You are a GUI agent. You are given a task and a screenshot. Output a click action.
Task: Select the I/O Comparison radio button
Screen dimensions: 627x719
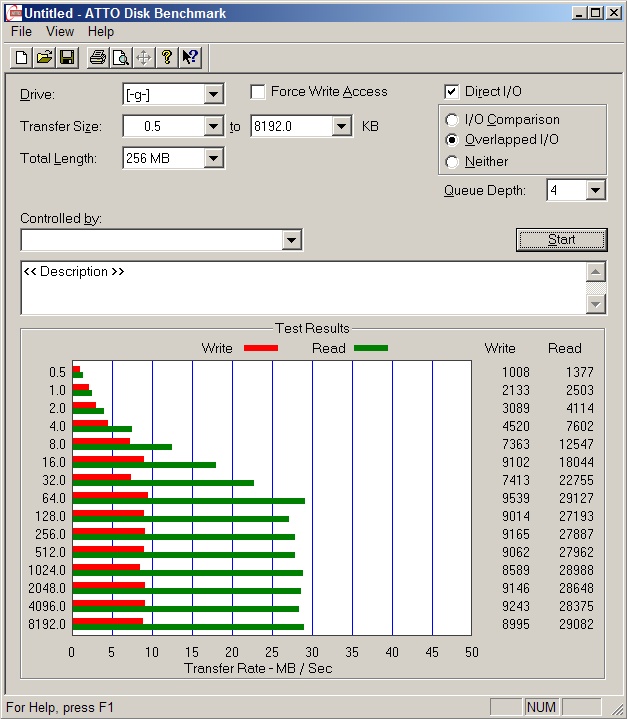[453, 120]
